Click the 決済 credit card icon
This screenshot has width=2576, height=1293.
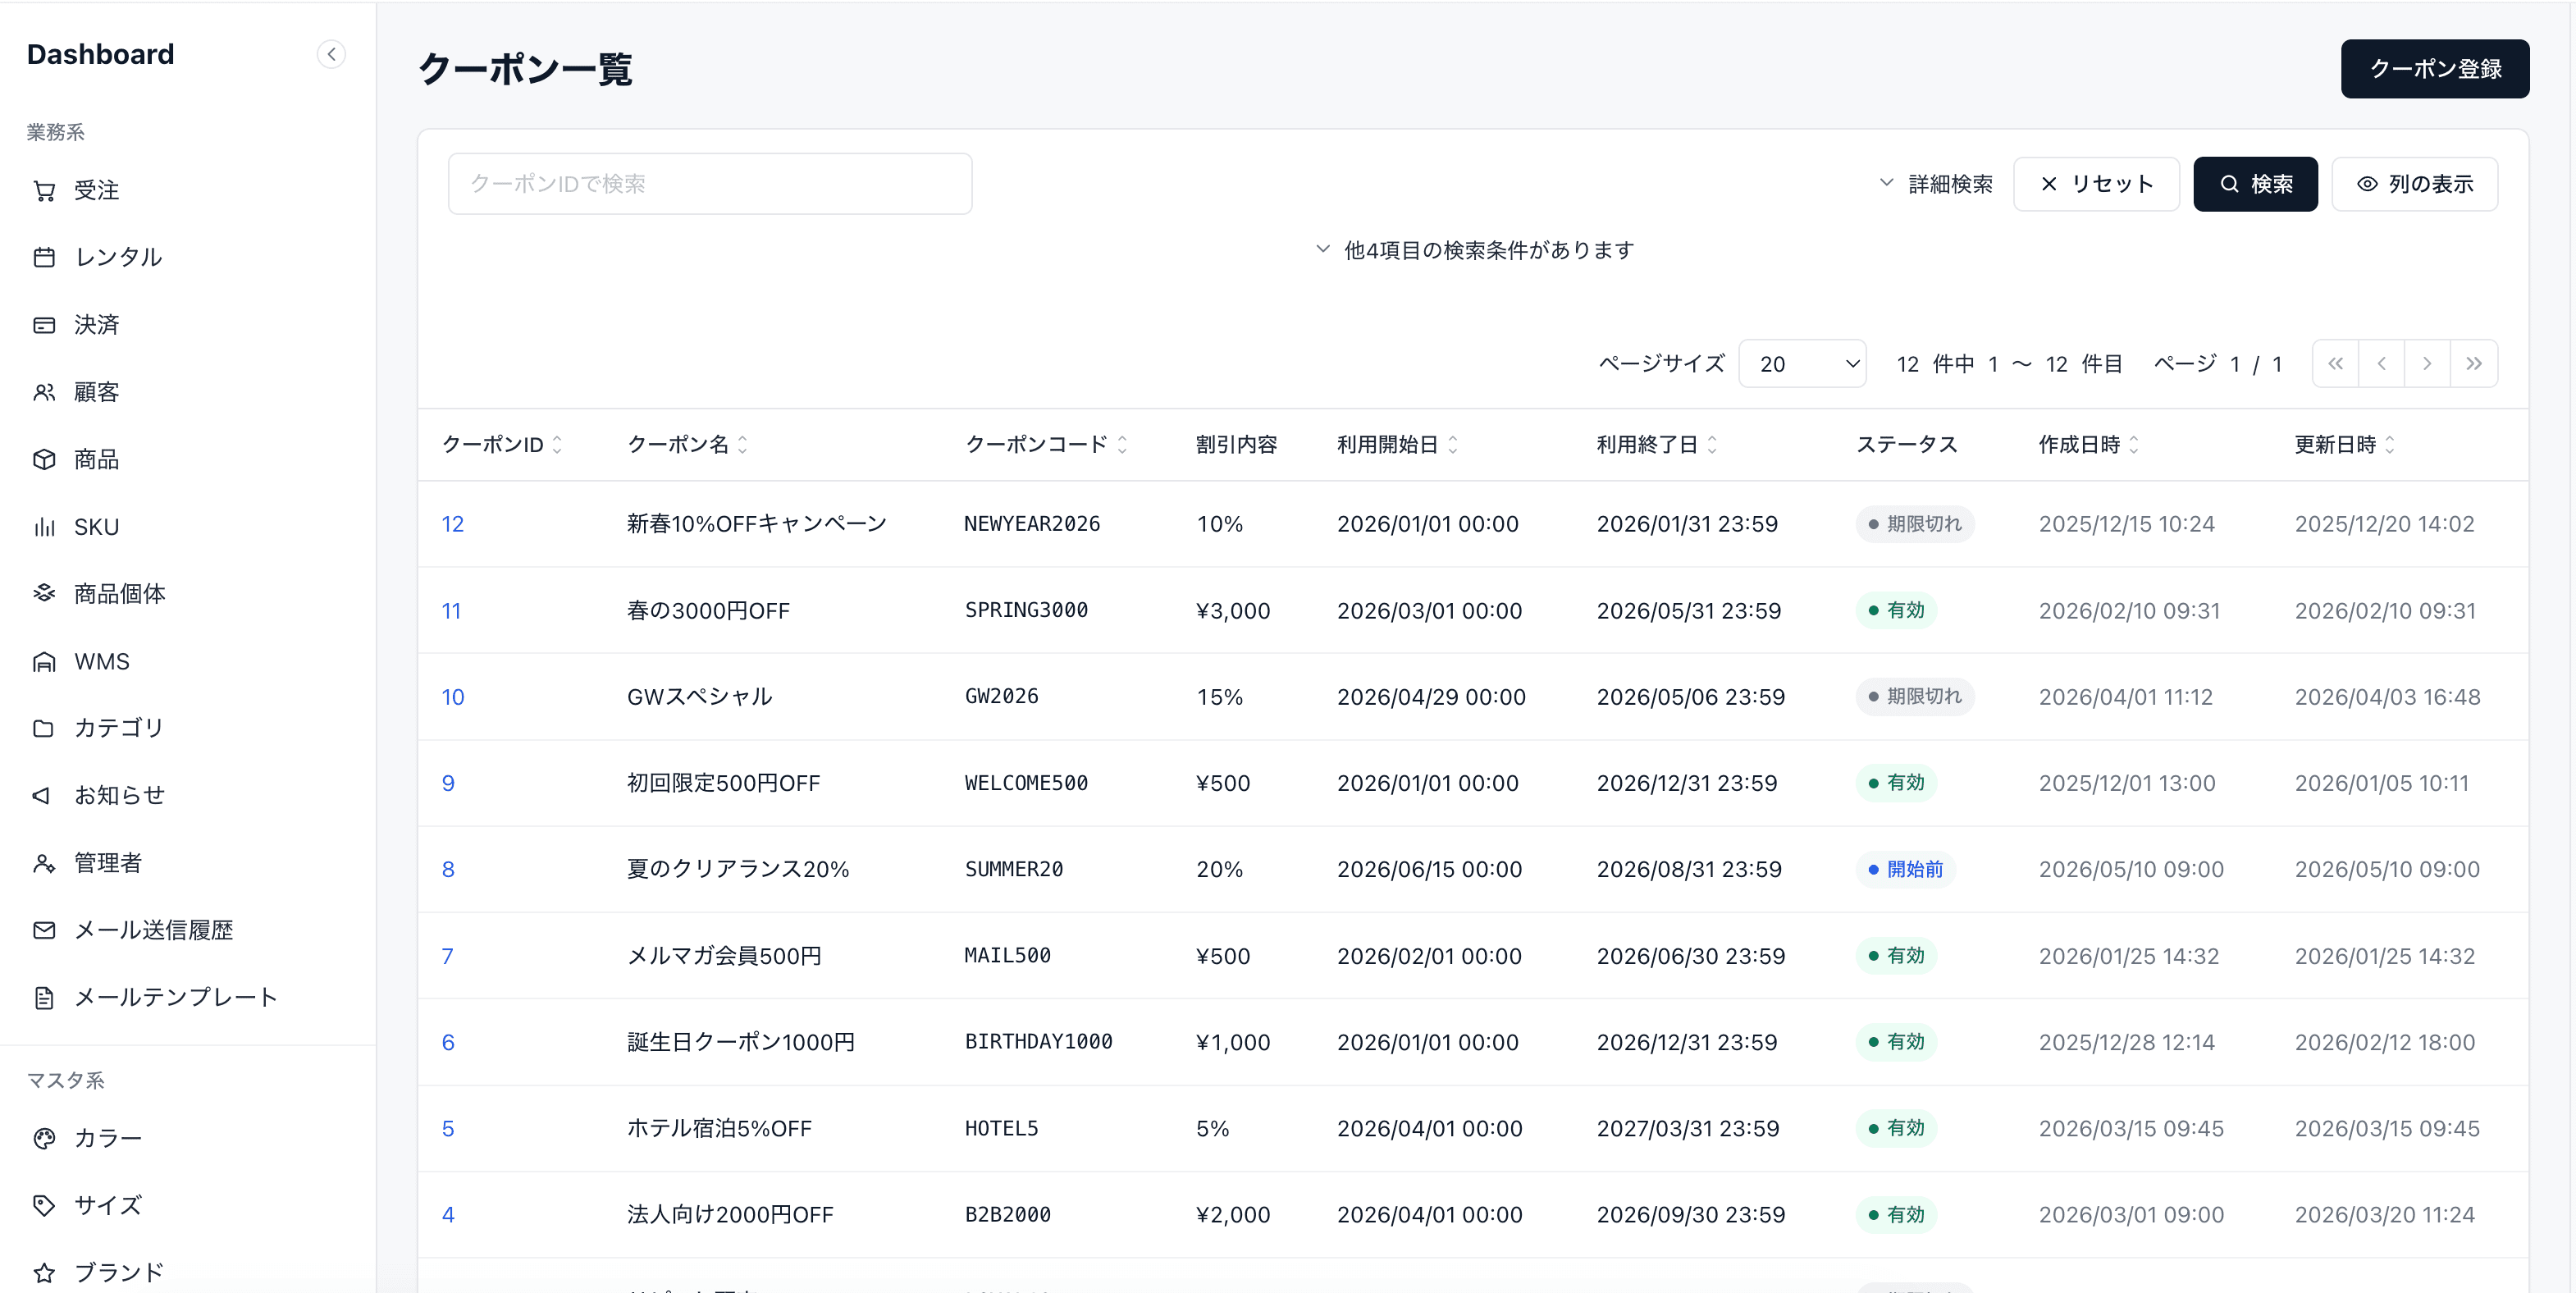(44, 325)
